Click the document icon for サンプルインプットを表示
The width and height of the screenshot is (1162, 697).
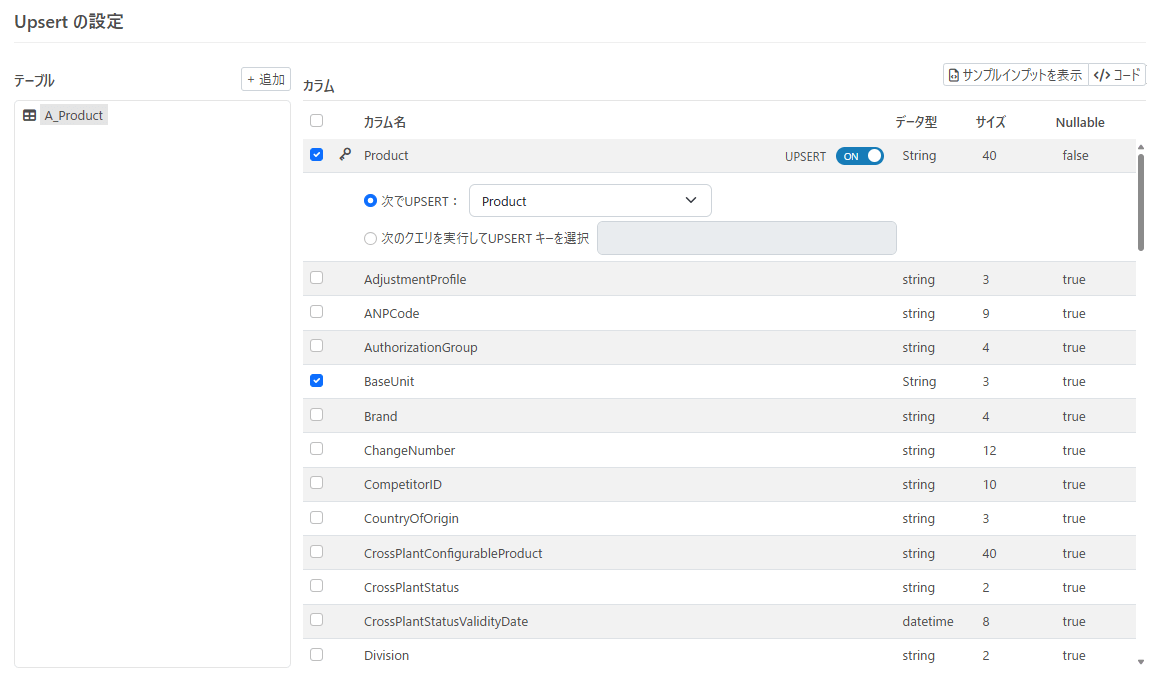[954, 75]
